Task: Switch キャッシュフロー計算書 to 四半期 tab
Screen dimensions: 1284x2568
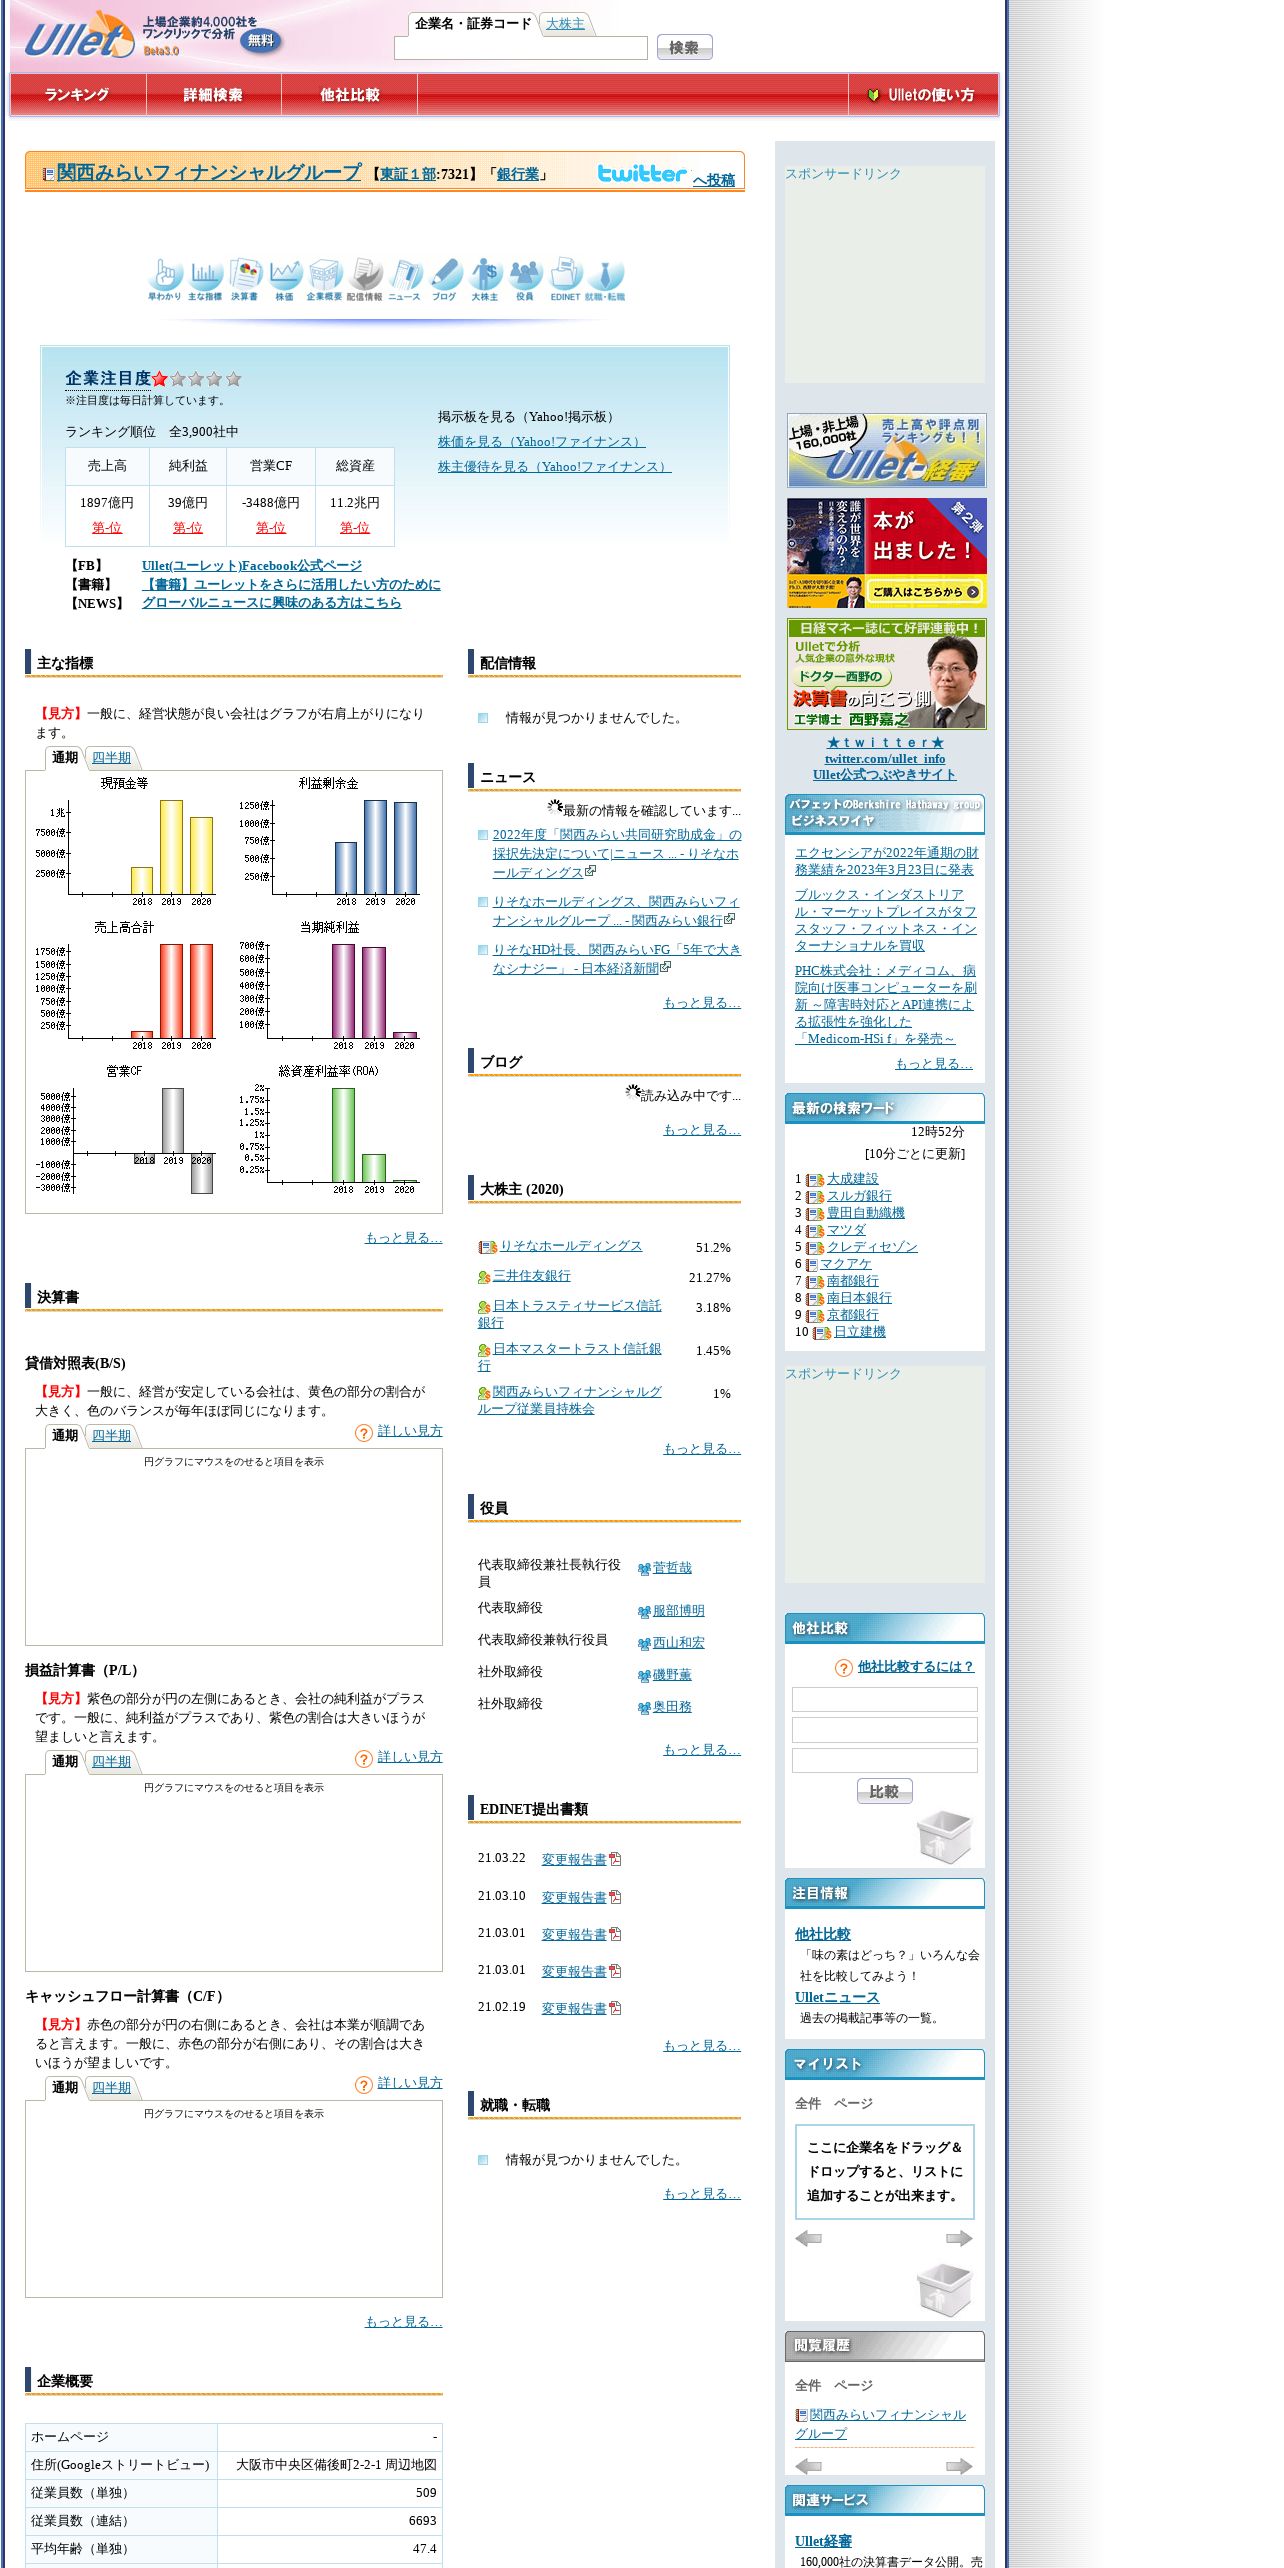Action: pyautogui.click(x=111, y=2088)
